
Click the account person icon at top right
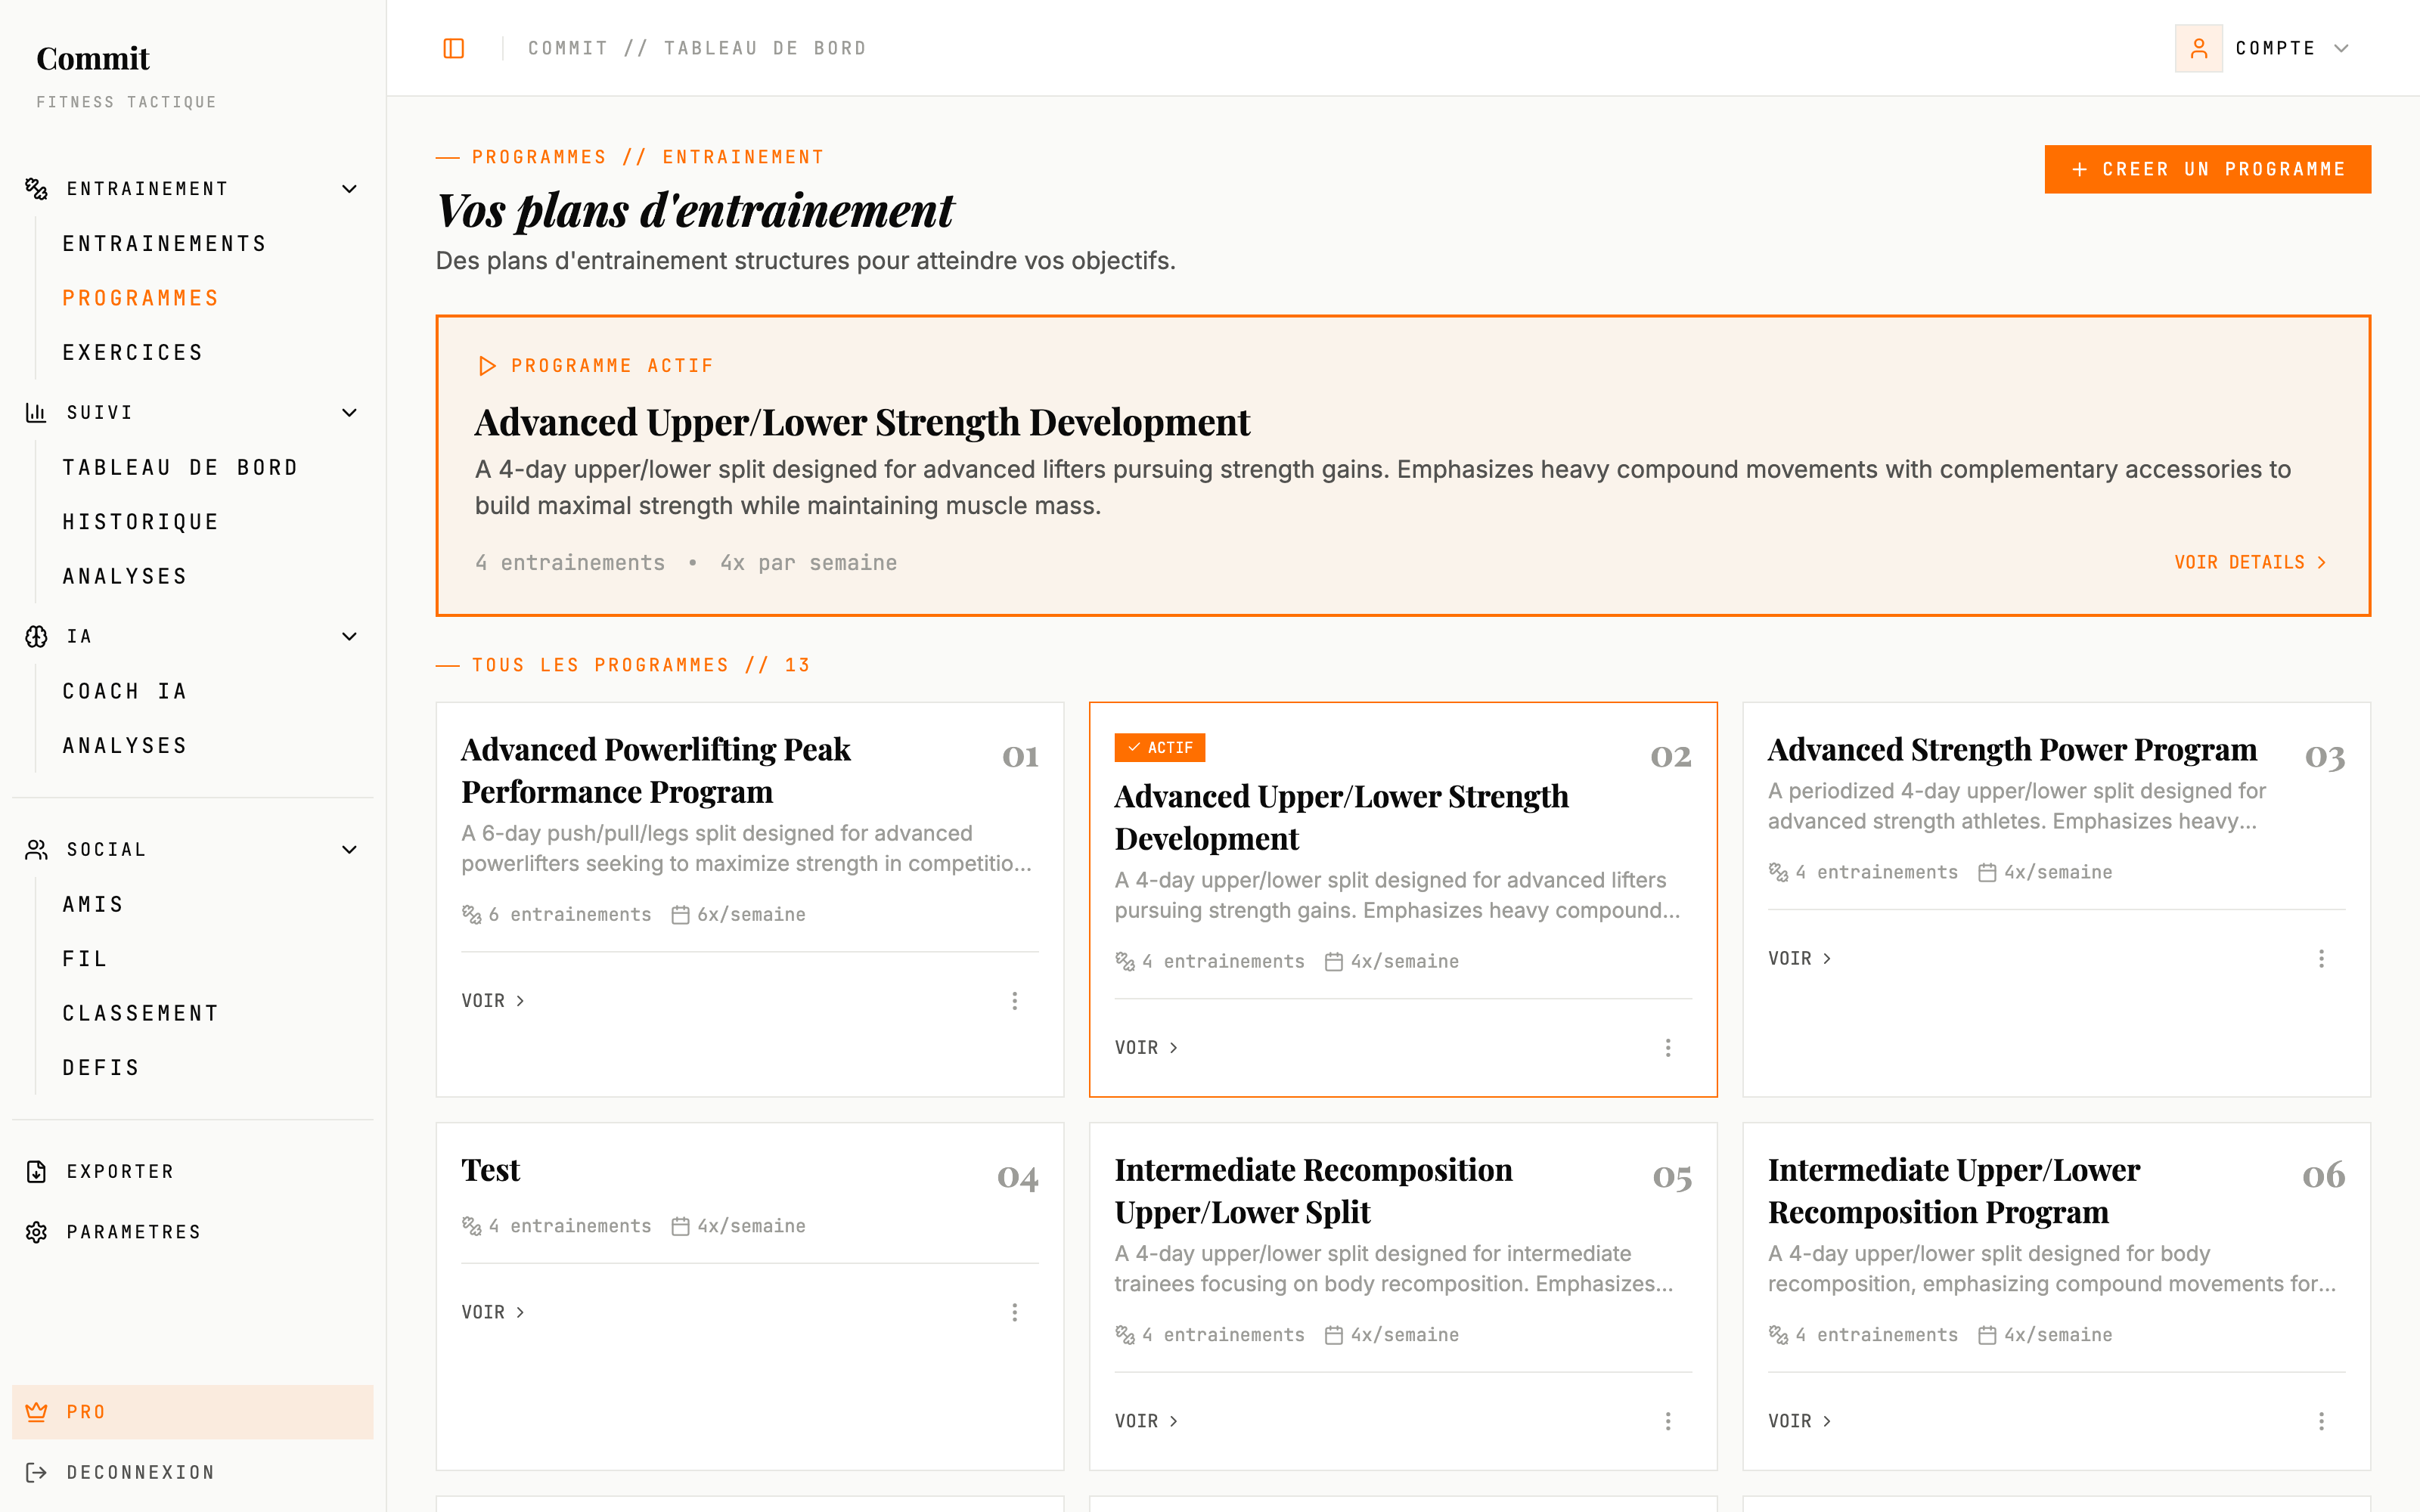click(2198, 47)
